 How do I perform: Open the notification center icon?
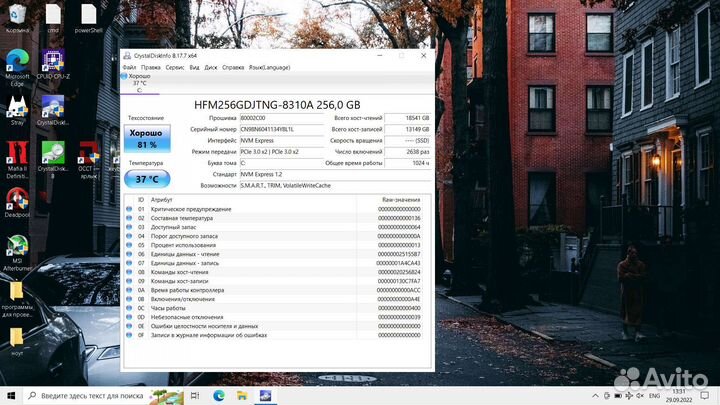pos(704,396)
